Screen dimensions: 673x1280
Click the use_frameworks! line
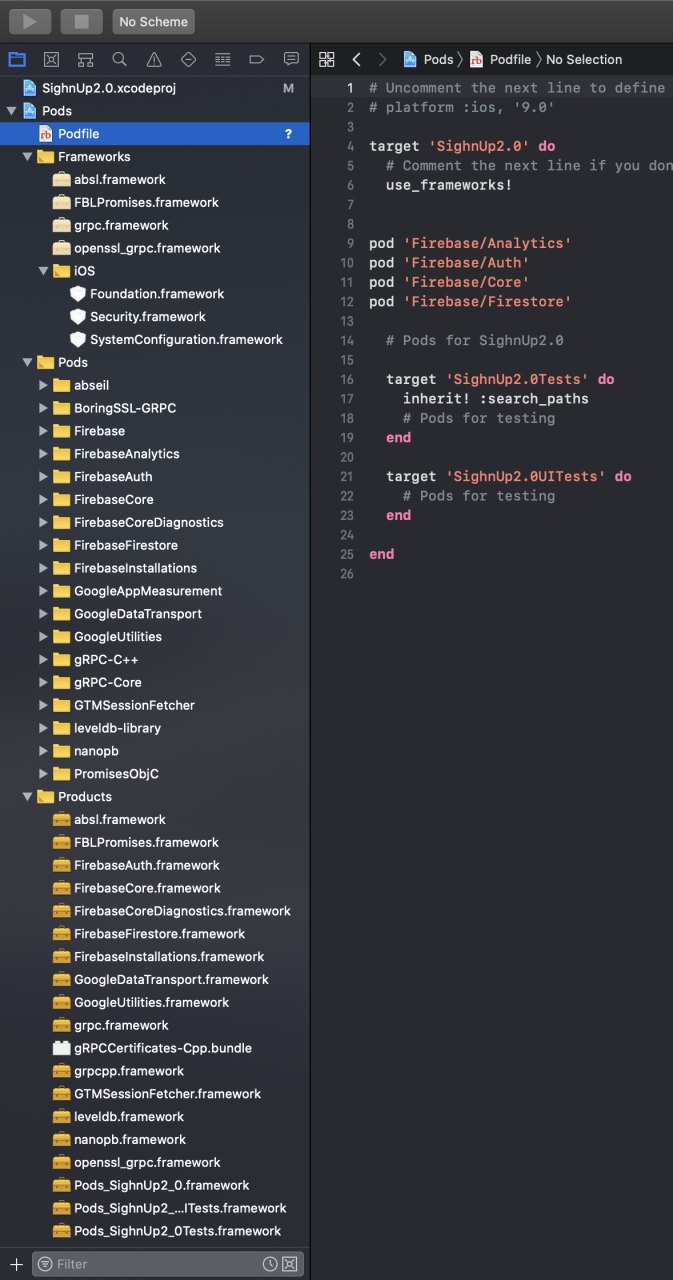click(x=449, y=185)
